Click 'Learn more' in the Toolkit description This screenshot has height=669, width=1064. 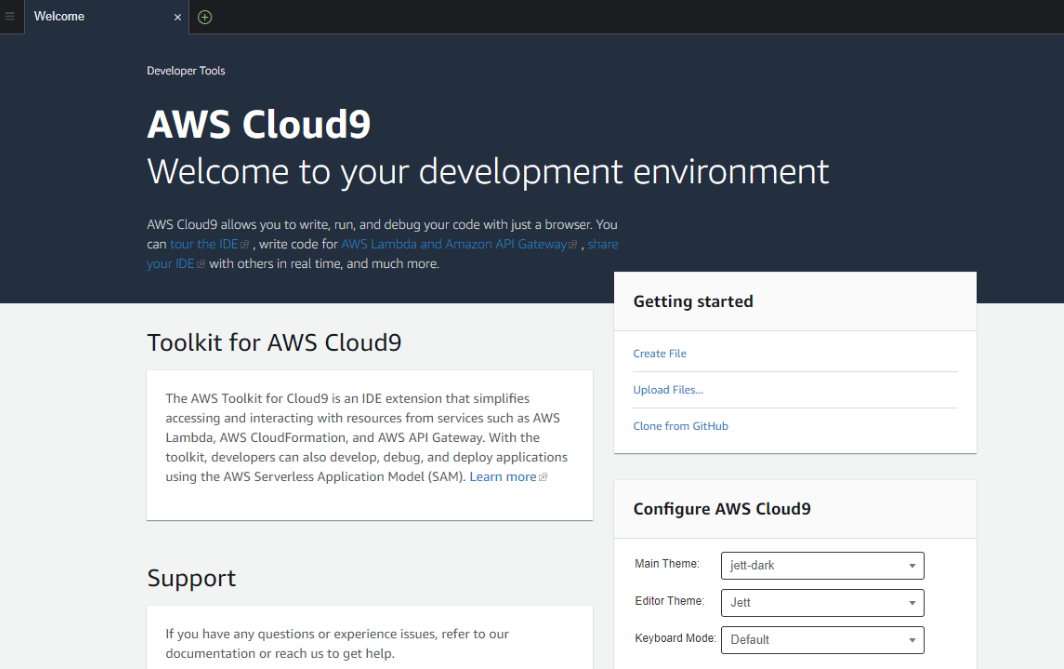pos(503,477)
